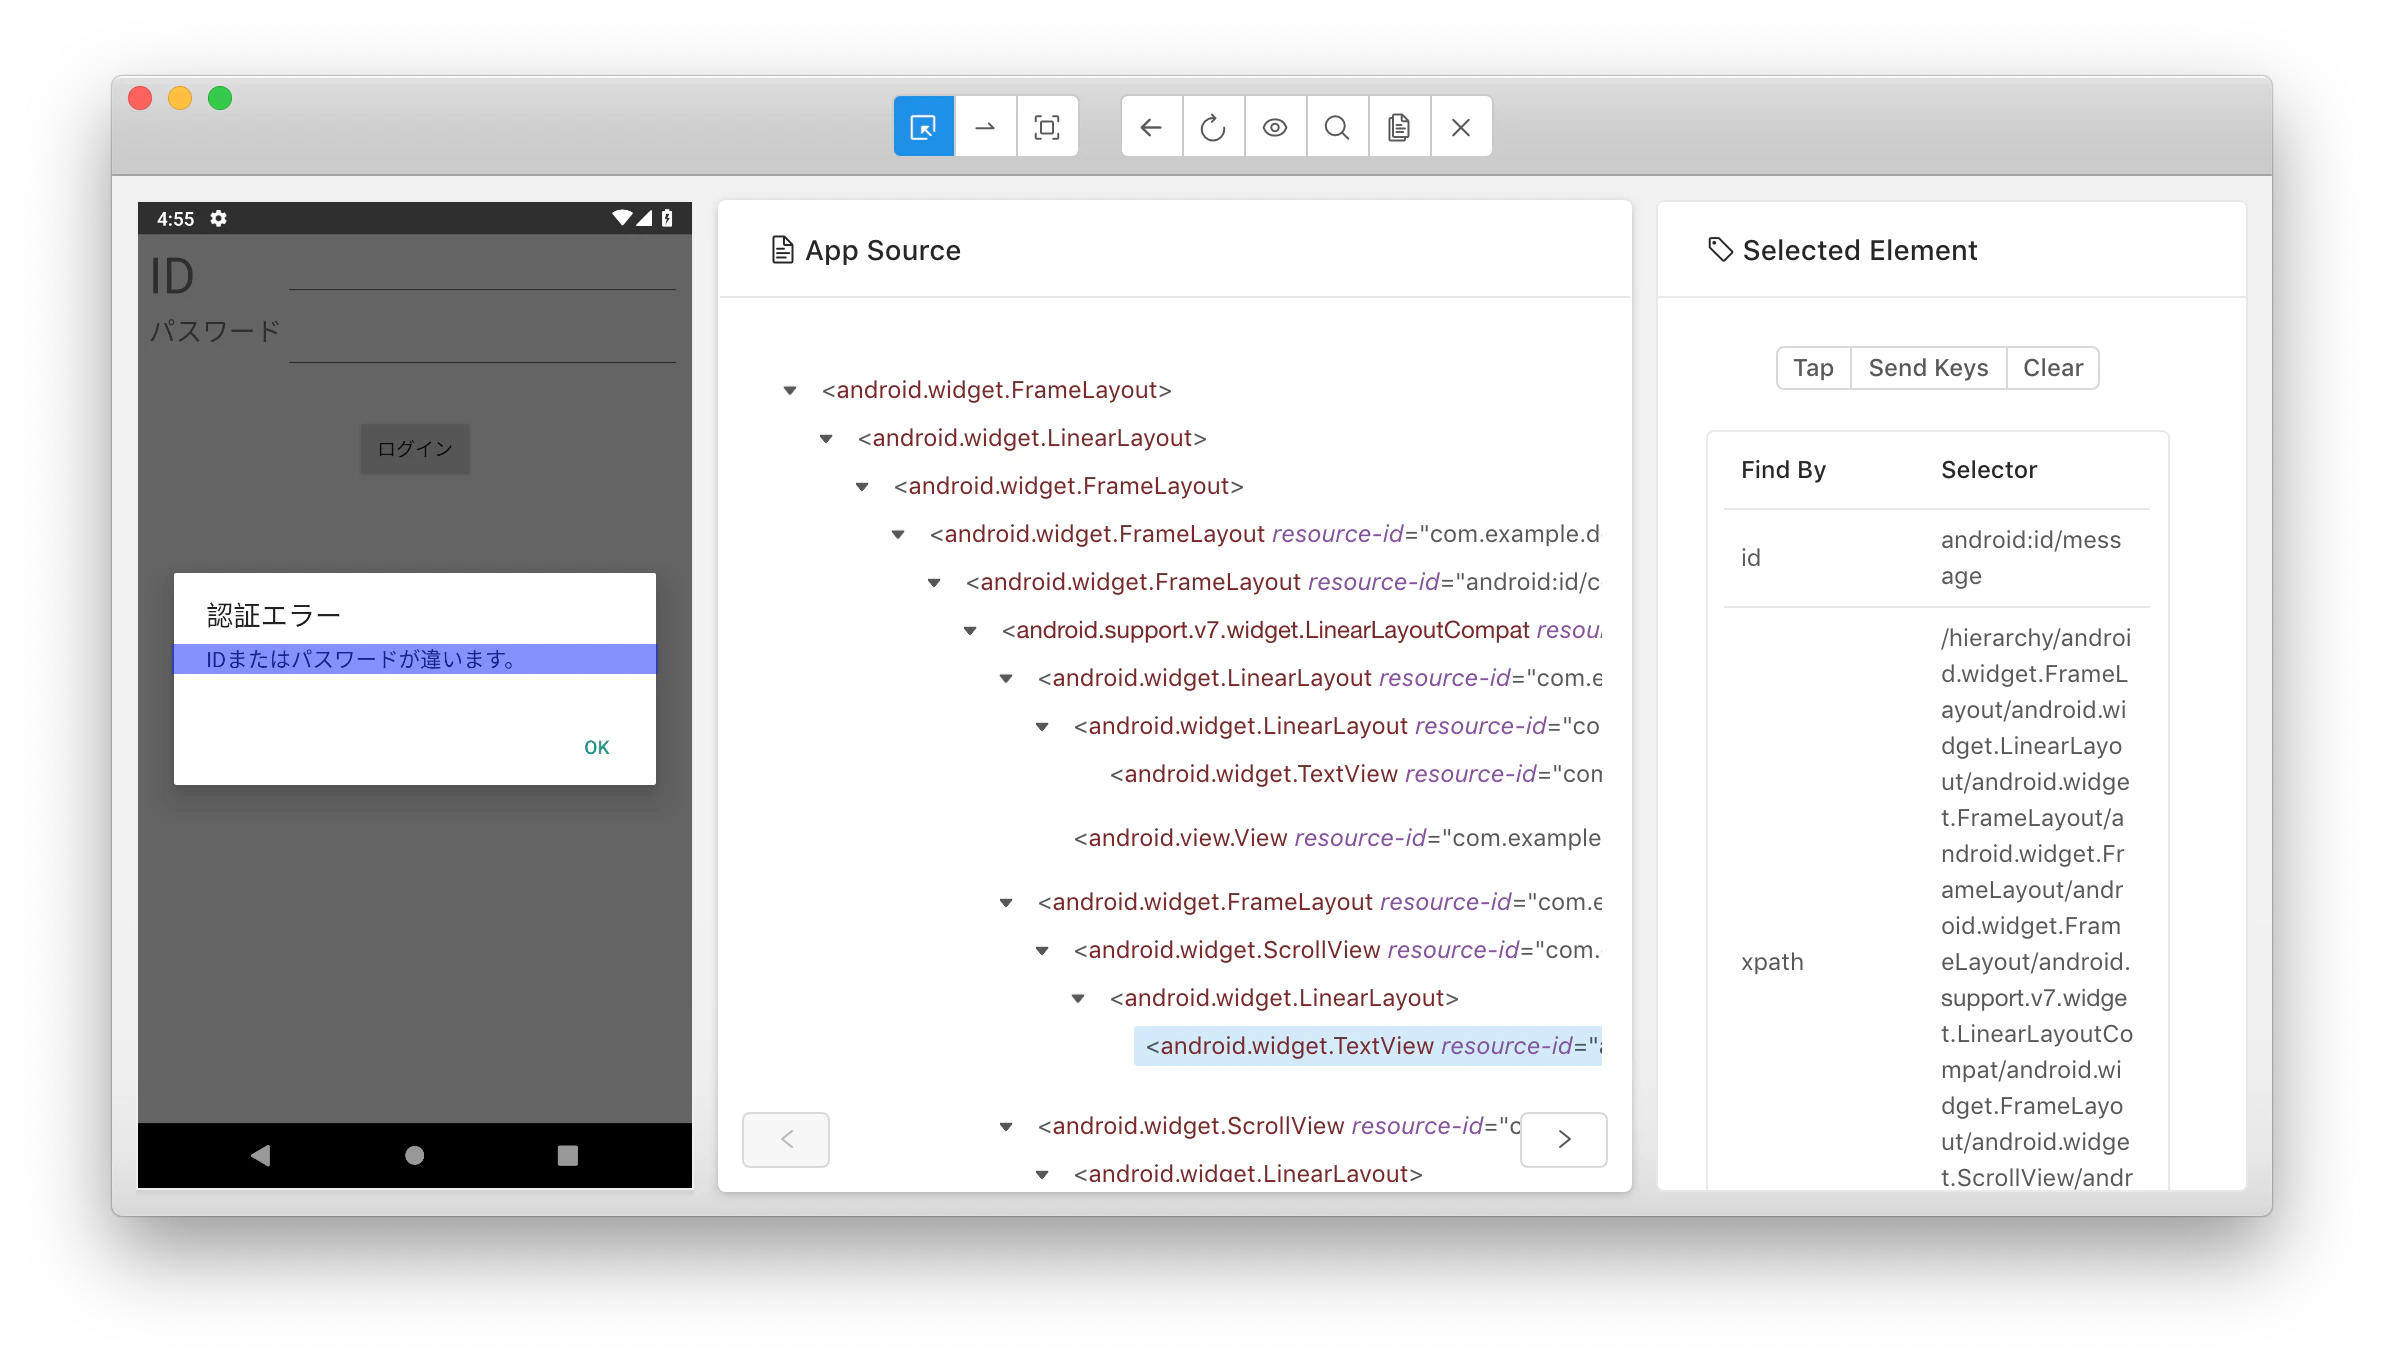2384x1364 pixels.
Task: Collapse first android.widget.ScrollView resource-id="com. node
Action: click(x=1042, y=951)
